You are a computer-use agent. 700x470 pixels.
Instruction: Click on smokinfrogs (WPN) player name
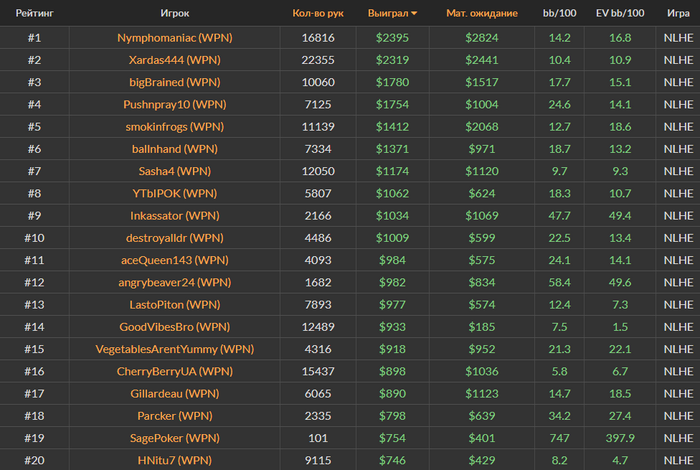(175, 127)
